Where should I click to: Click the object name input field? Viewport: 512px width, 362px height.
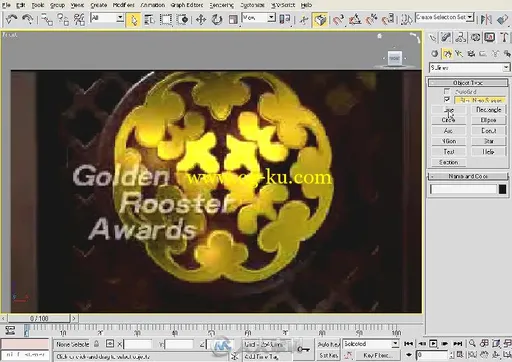point(464,189)
